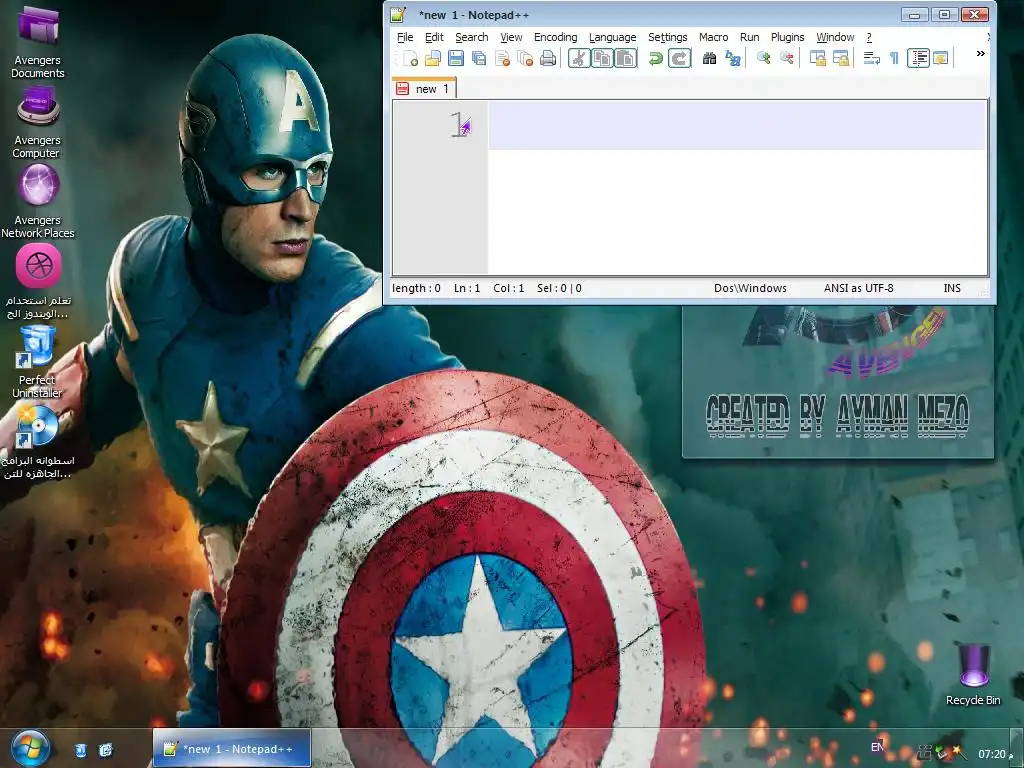Click the Print toolbar icon
Viewport: 1024px width, 768px height.
[x=548, y=59]
